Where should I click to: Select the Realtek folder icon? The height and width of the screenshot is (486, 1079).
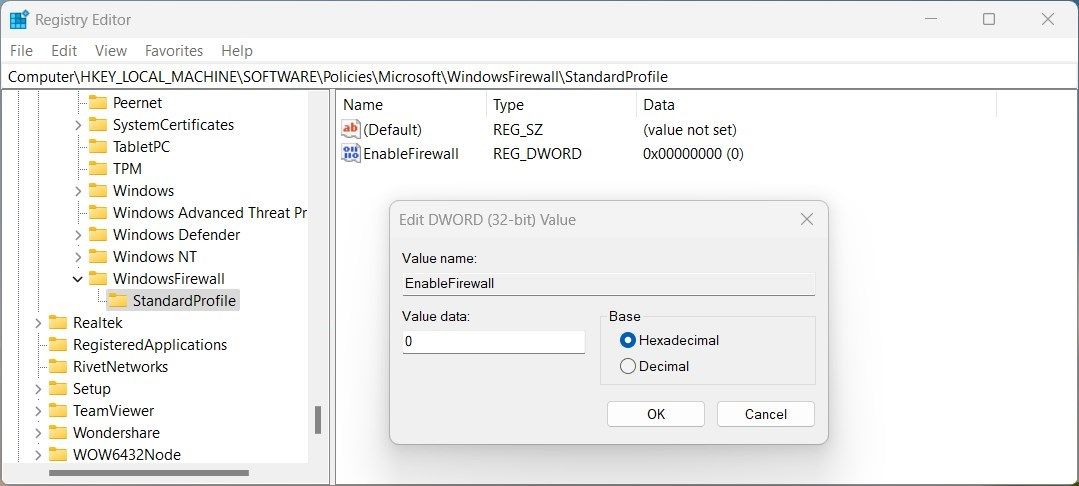(58, 324)
